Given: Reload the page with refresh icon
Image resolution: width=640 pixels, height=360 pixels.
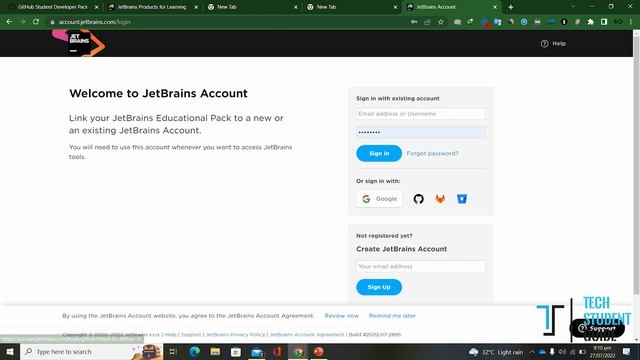Looking at the screenshot, I should click(x=36, y=22).
